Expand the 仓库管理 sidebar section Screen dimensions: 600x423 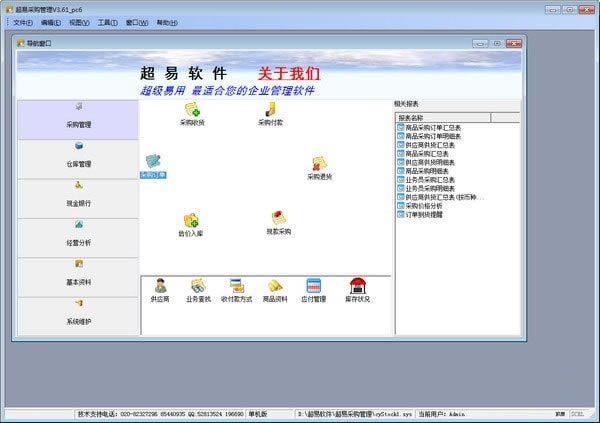(78, 157)
